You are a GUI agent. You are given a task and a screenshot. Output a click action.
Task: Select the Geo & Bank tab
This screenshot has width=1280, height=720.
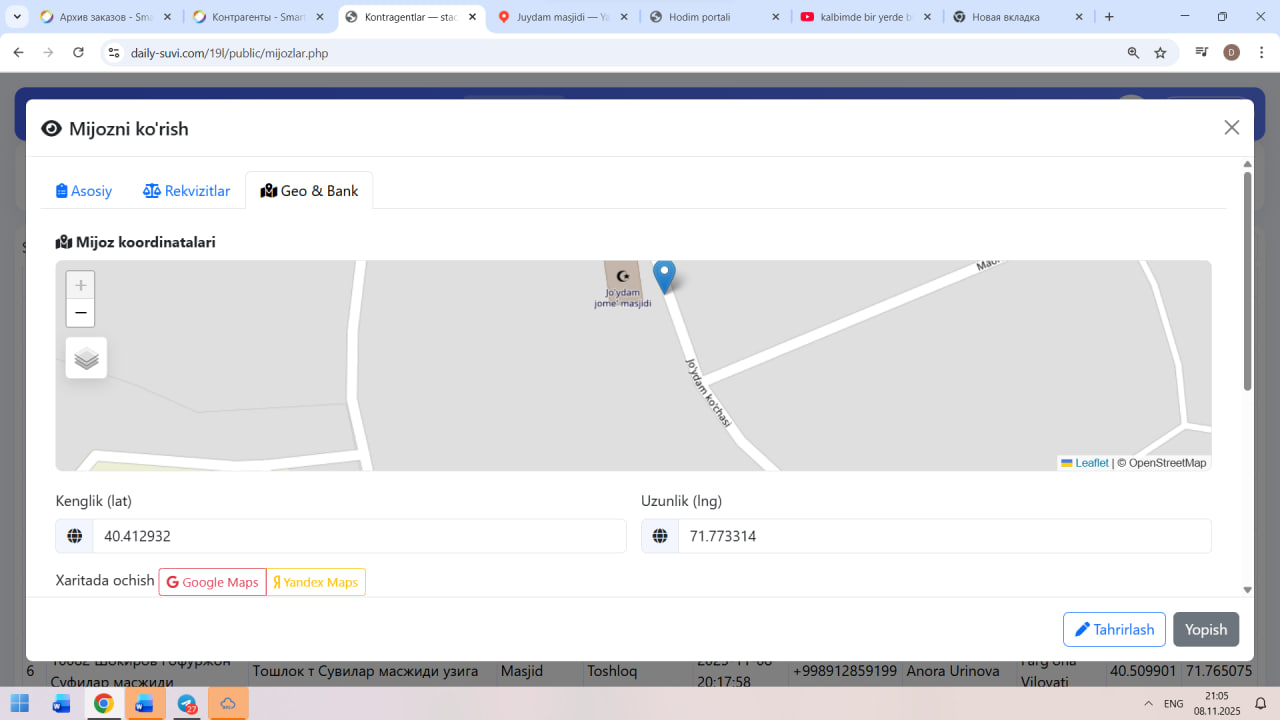pyautogui.click(x=309, y=191)
